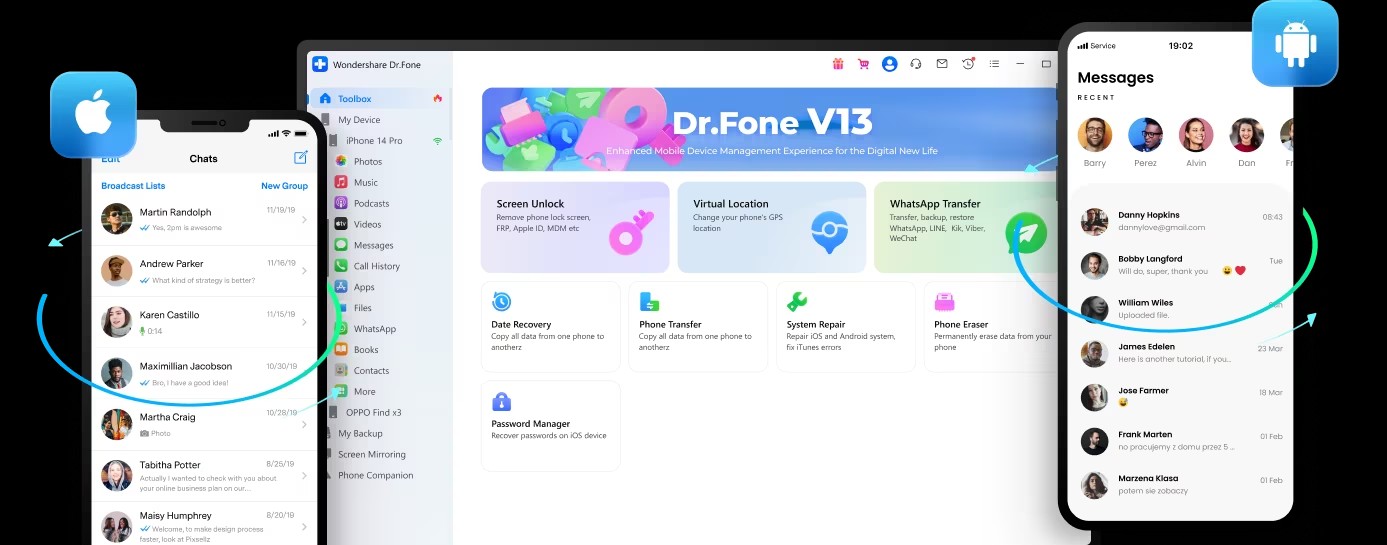Open the mail envelope icon
Viewport: 1387px width, 545px height.
click(x=941, y=64)
